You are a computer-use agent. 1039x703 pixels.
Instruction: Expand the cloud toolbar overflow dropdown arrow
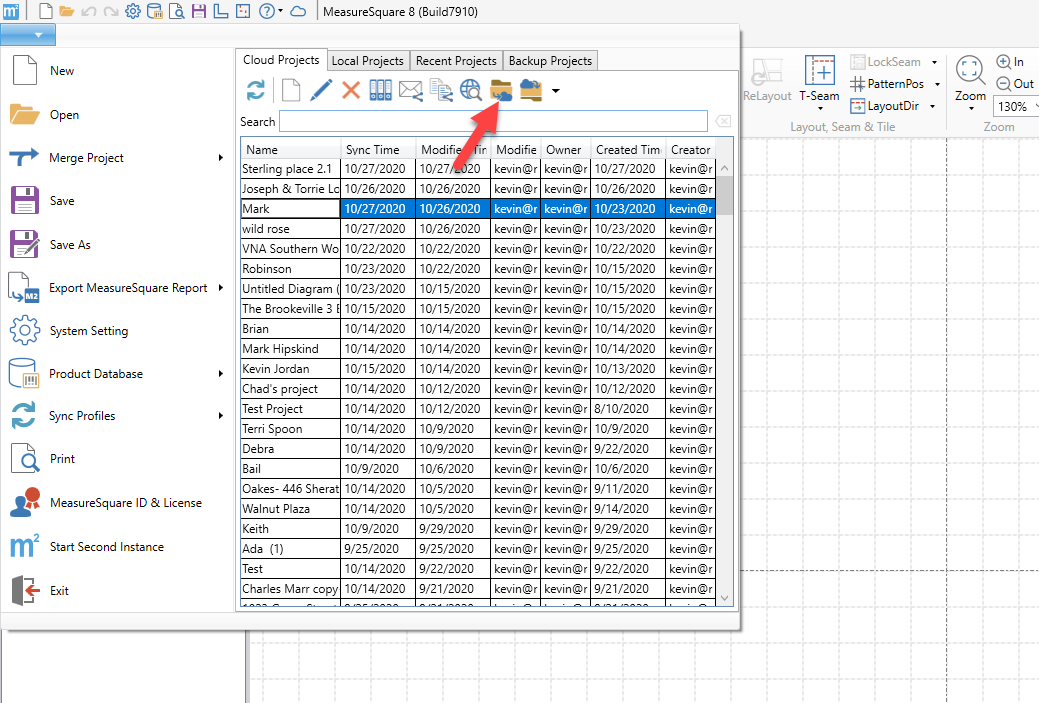[555, 91]
